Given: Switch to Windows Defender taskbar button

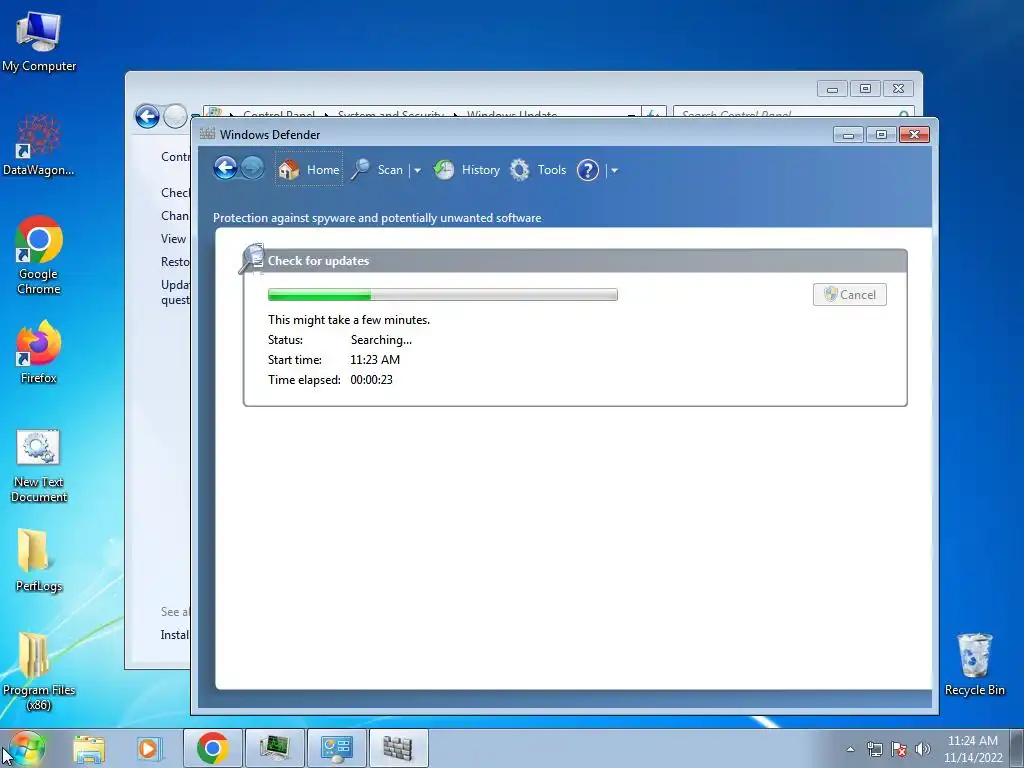Looking at the screenshot, I should click(x=398, y=748).
